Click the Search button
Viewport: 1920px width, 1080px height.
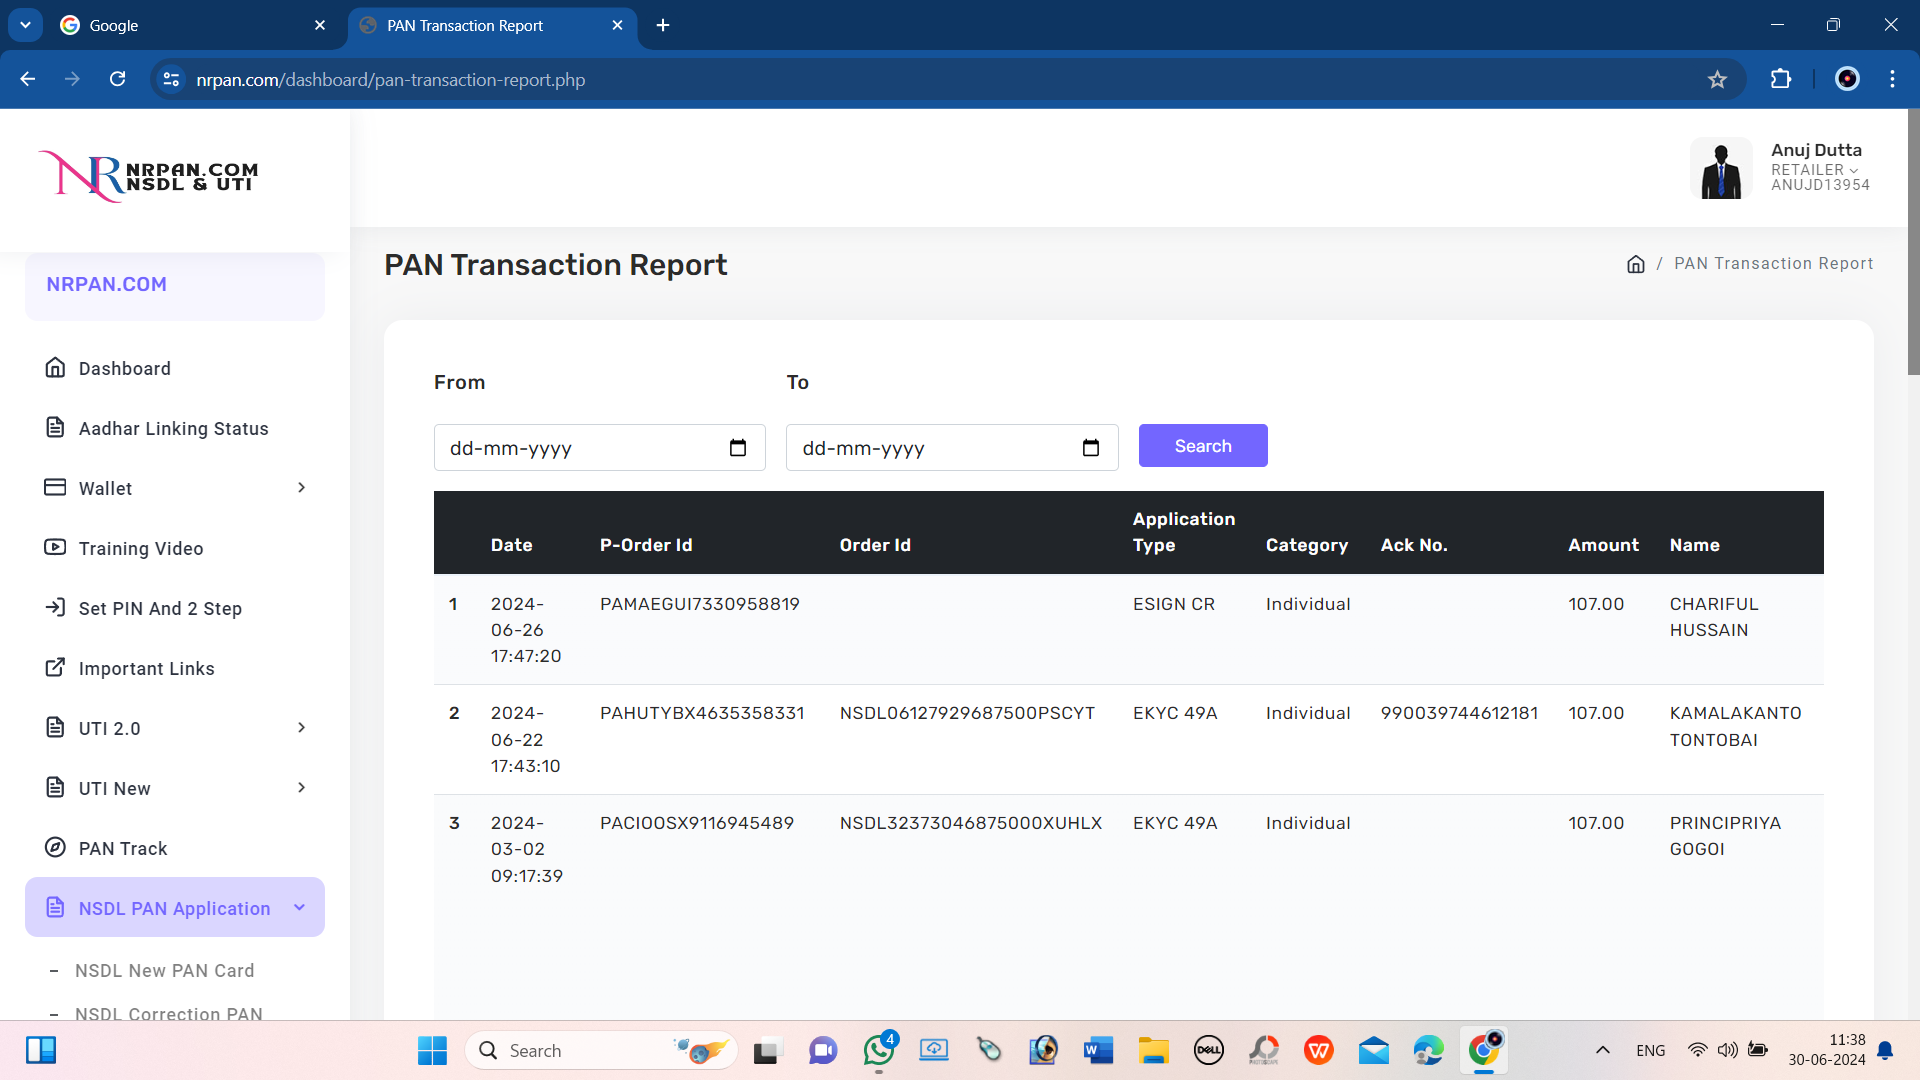[x=1203, y=446]
